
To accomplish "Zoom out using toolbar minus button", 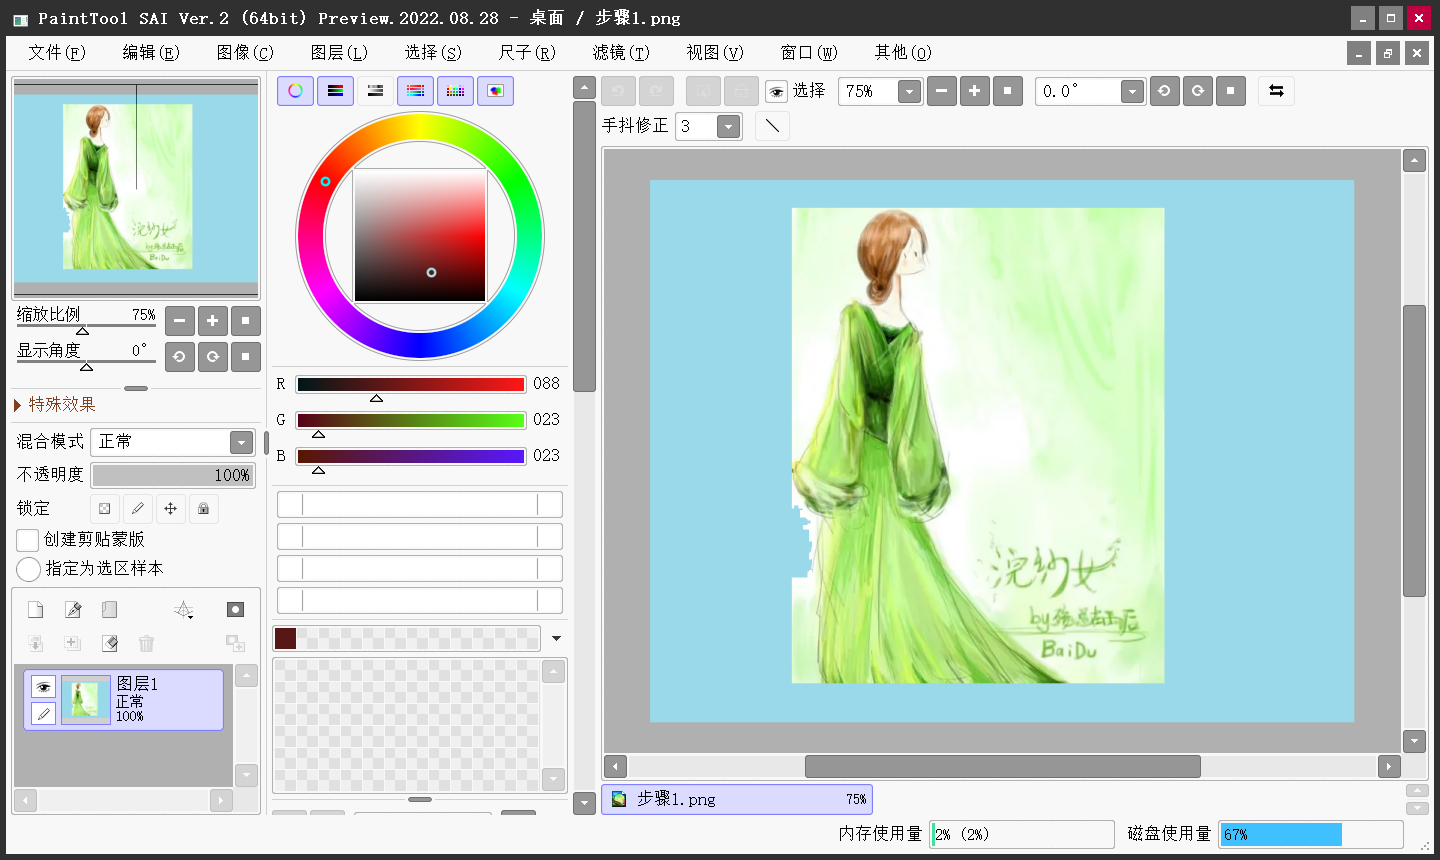I will tap(941, 91).
